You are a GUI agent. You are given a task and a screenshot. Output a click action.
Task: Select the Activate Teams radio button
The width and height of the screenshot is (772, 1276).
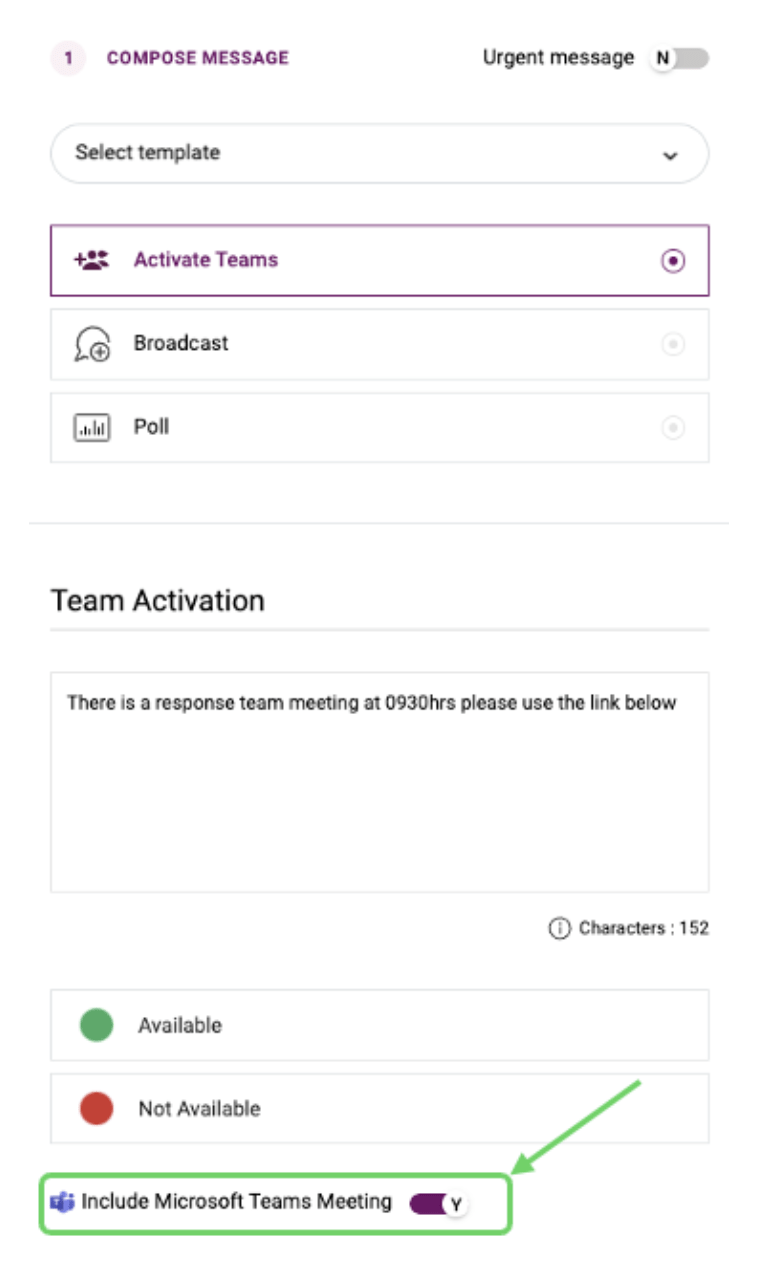point(674,261)
